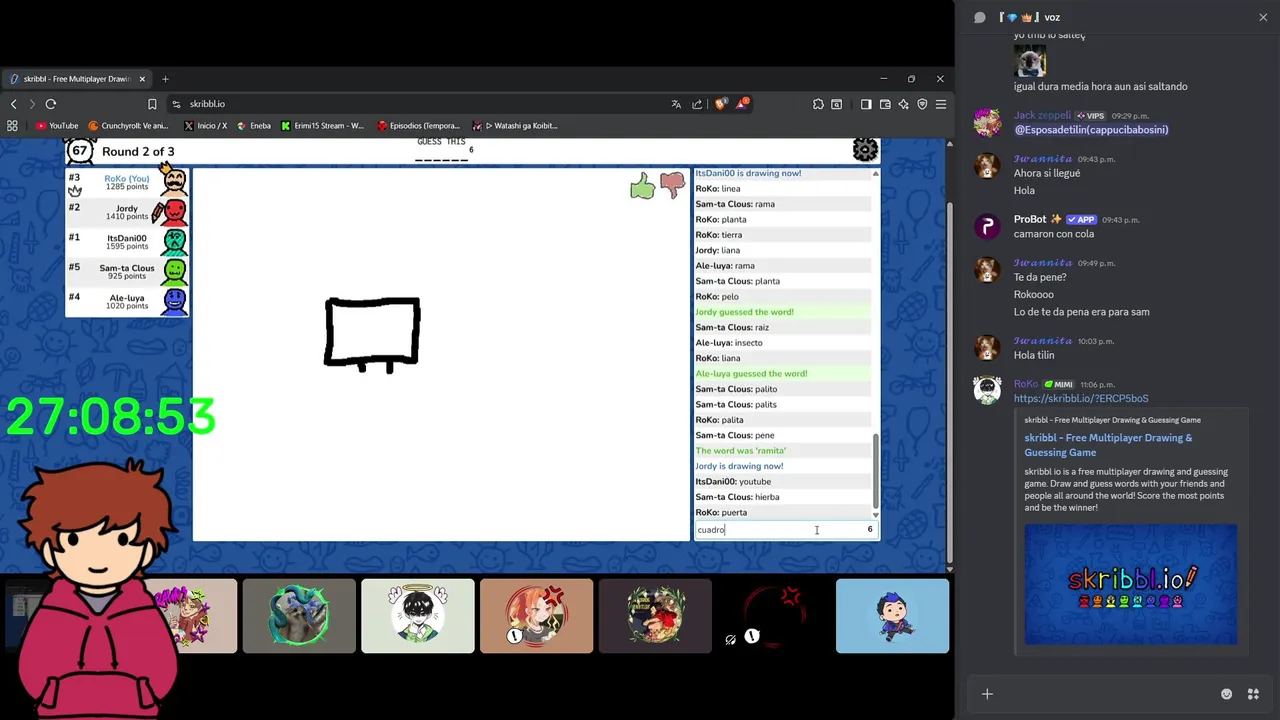Click the round timer clock showing 67
1280x720 pixels.
[80, 151]
